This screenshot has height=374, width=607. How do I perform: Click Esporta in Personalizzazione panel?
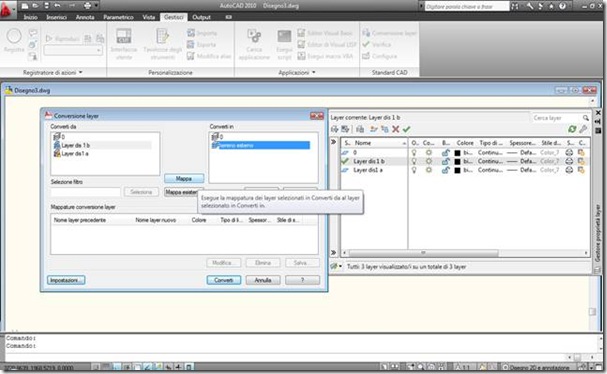201,45
